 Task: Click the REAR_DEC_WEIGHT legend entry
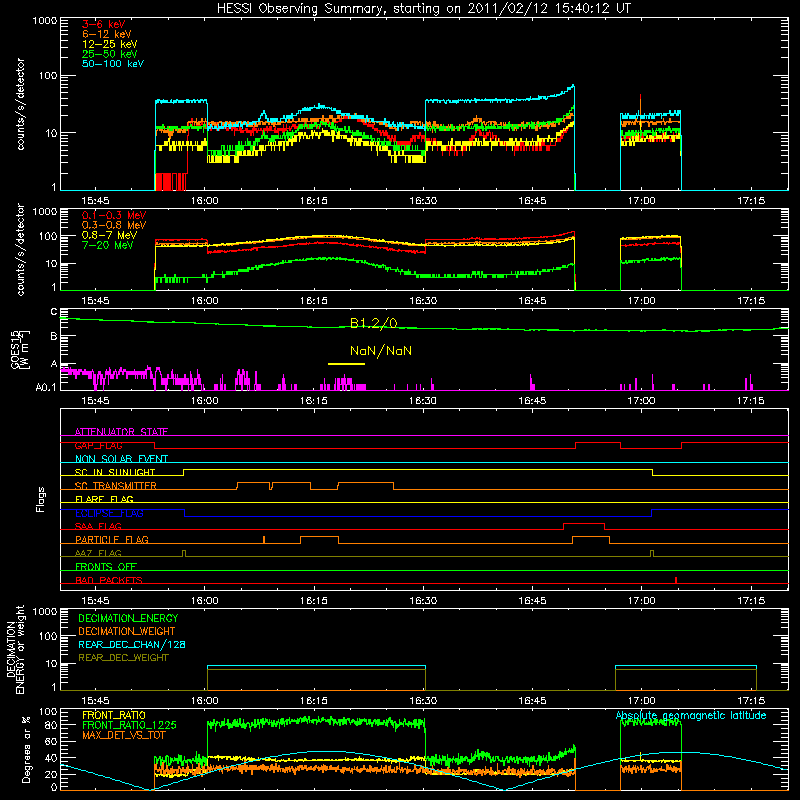pyautogui.click(x=123, y=658)
